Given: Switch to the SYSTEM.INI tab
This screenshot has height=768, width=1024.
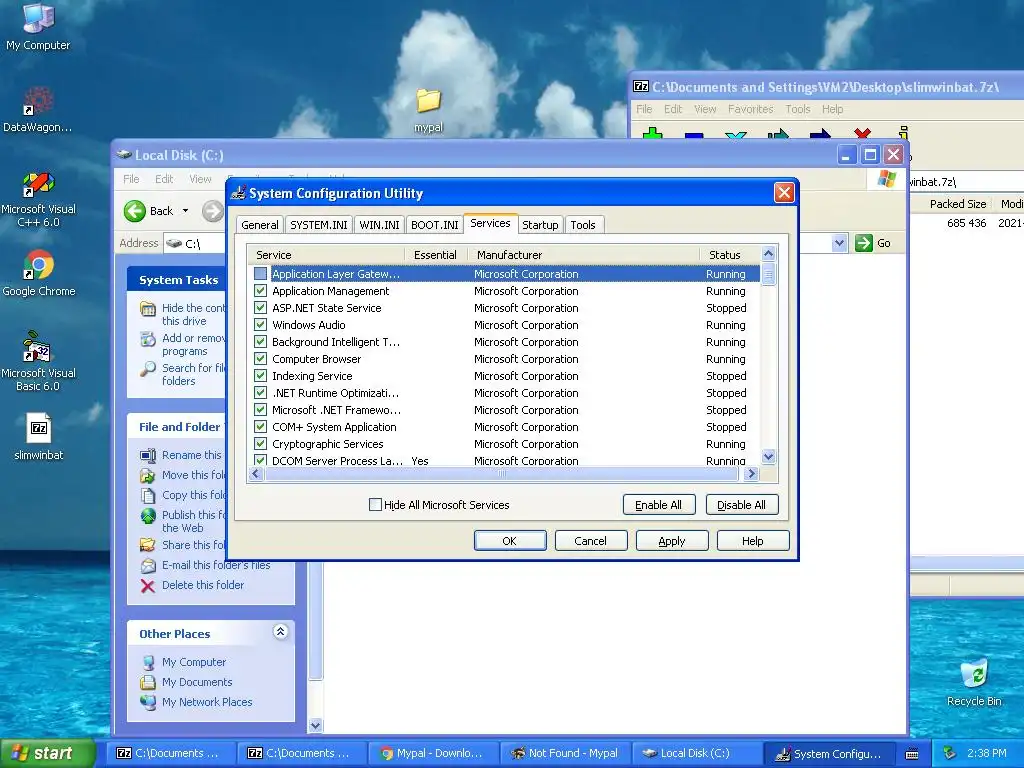Looking at the screenshot, I should (319, 225).
